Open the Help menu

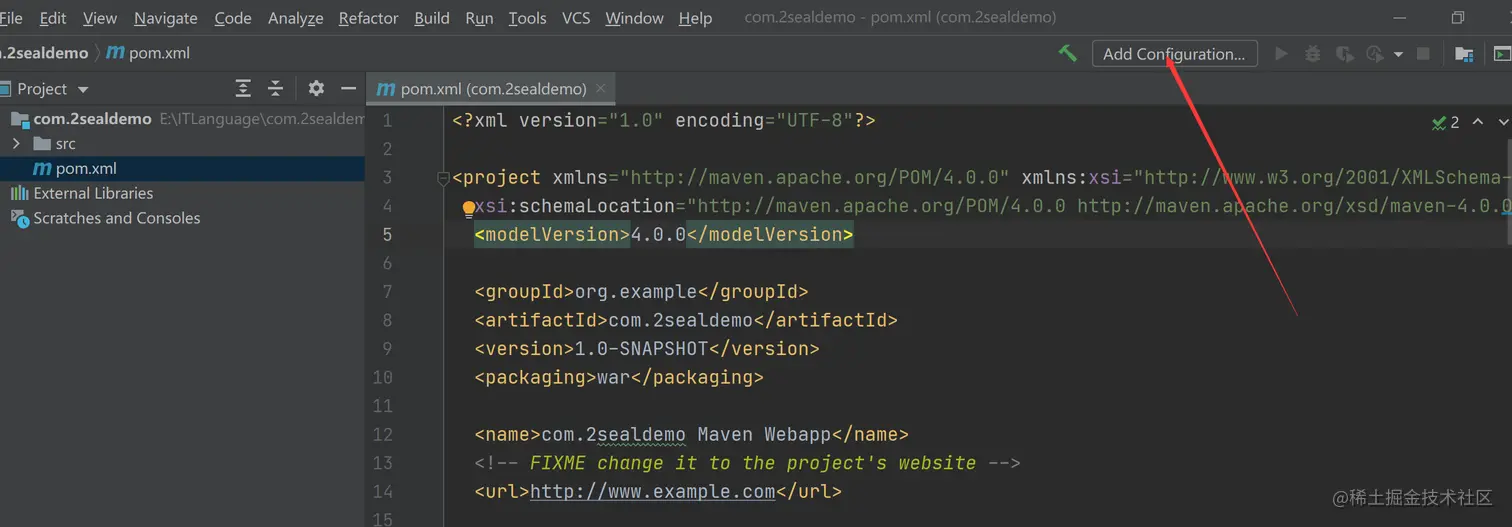[x=695, y=18]
